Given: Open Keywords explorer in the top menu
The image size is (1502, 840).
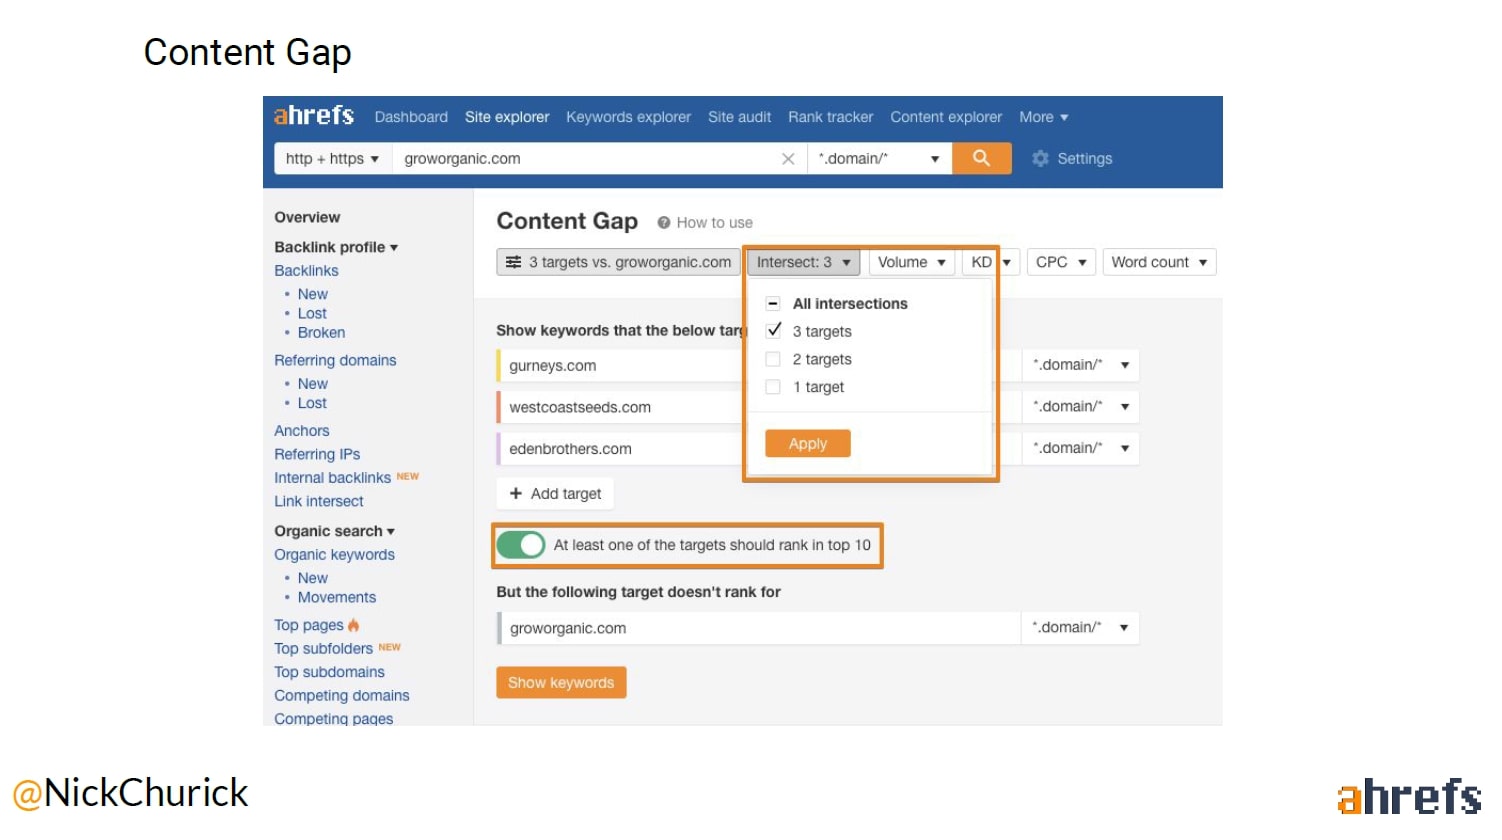Looking at the screenshot, I should (x=628, y=117).
